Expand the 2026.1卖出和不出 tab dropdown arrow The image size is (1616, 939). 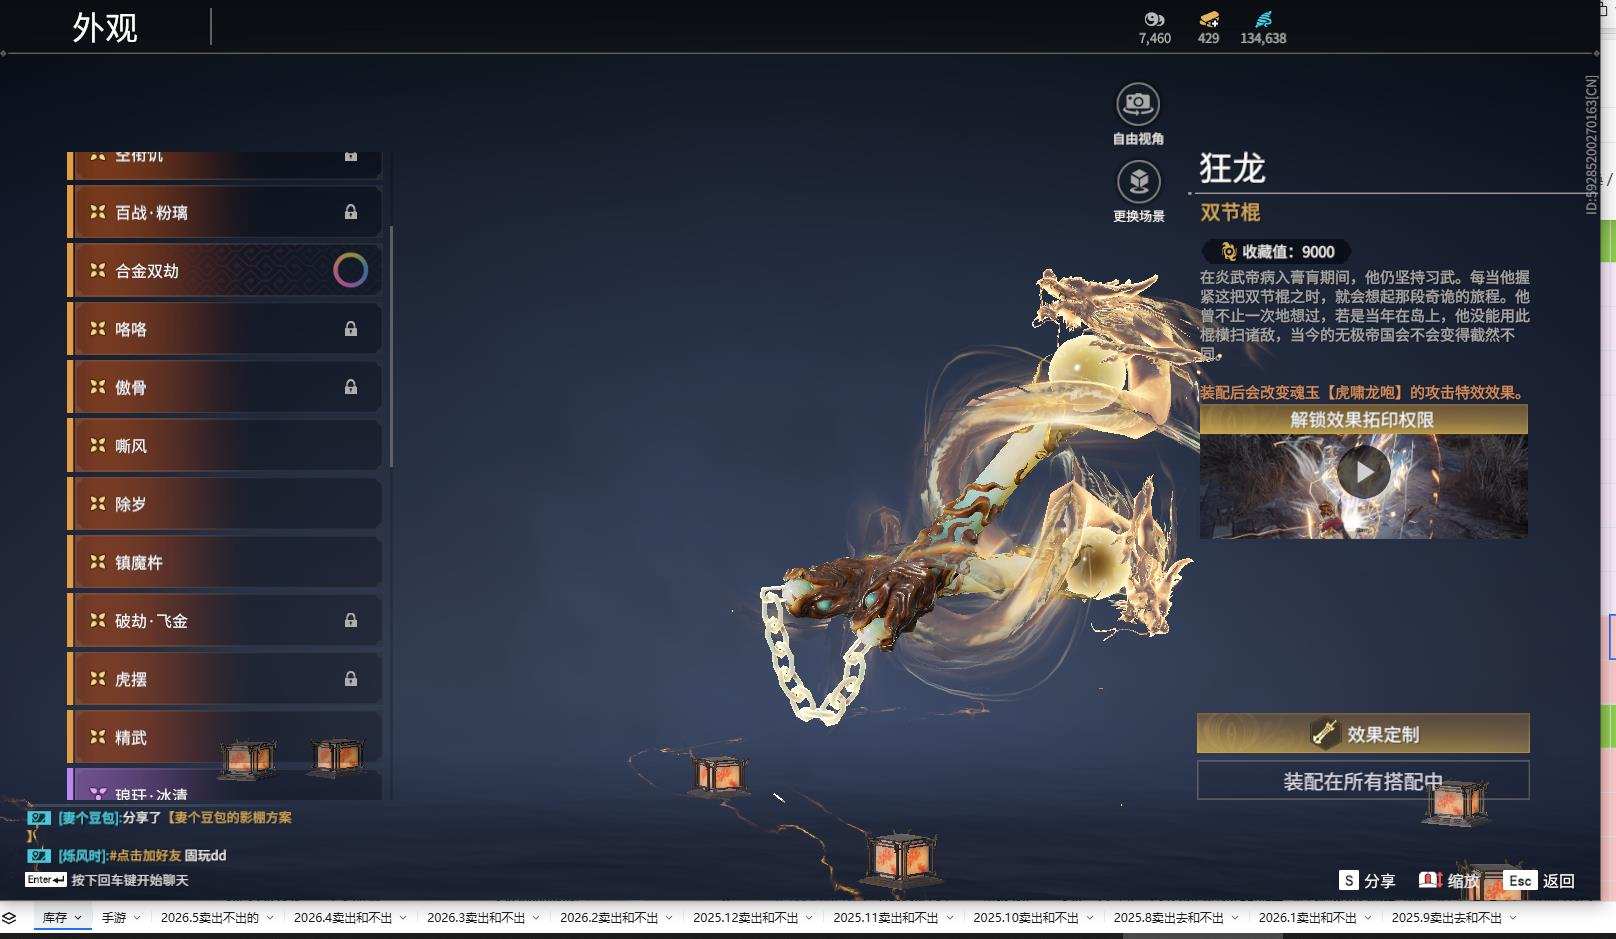pos(1368,917)
